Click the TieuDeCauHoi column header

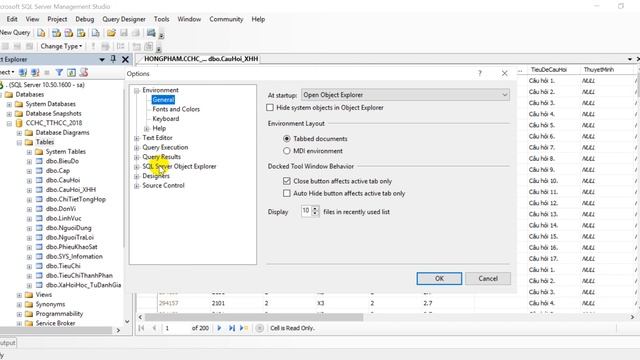(549, 70)
